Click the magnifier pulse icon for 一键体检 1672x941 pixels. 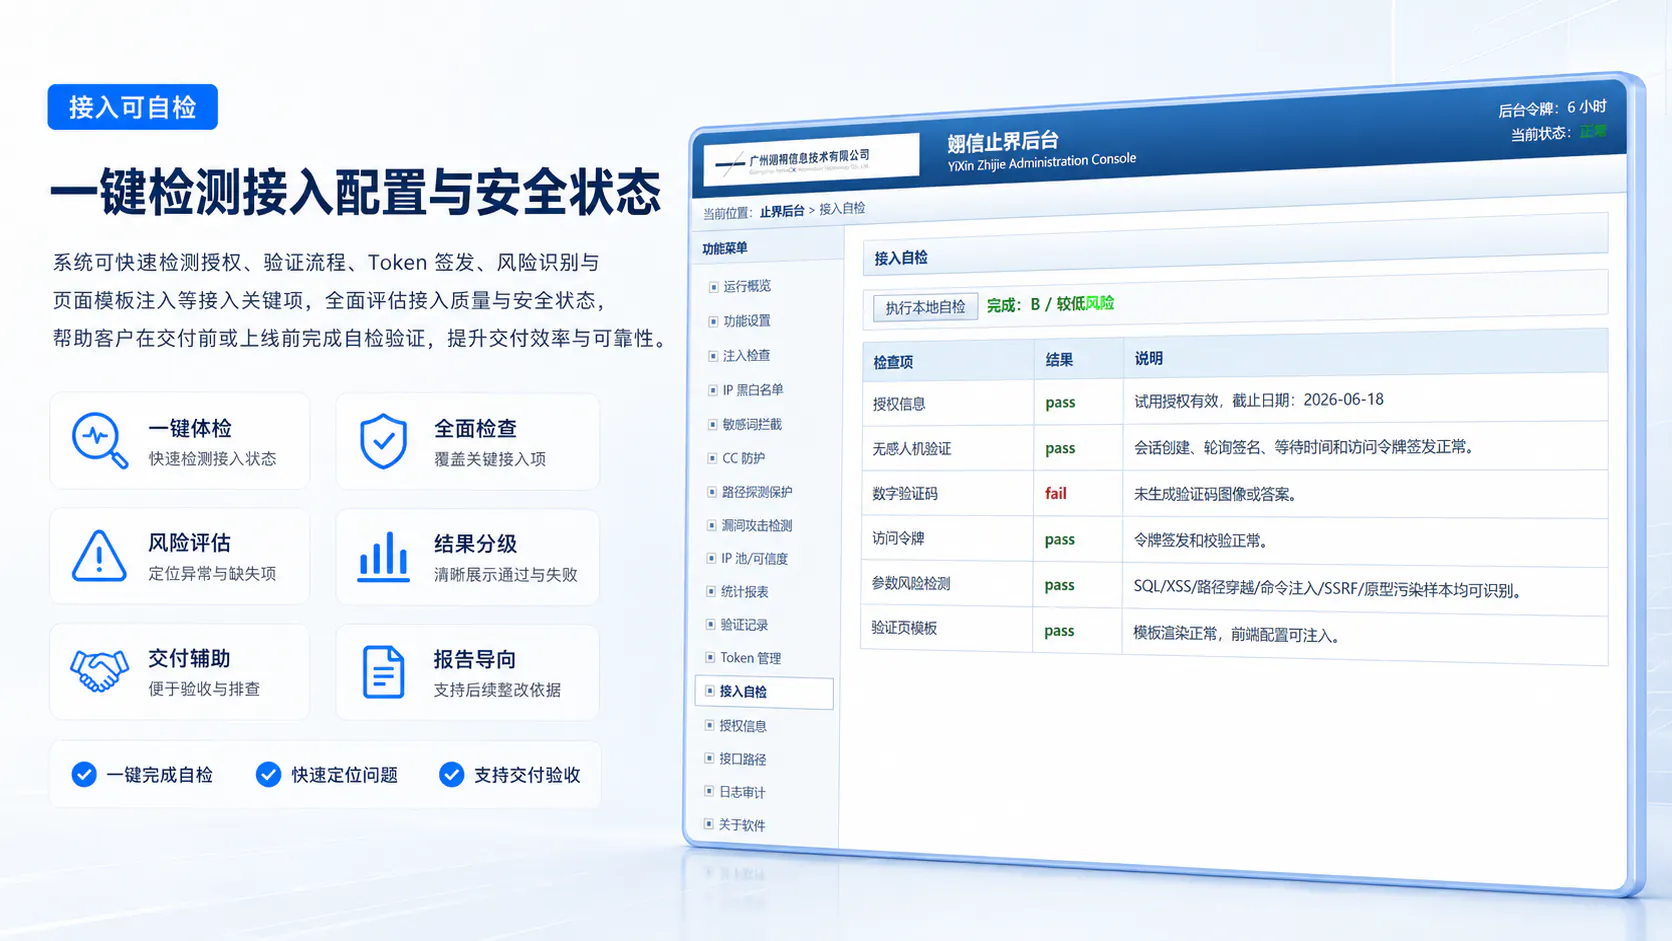99,440
